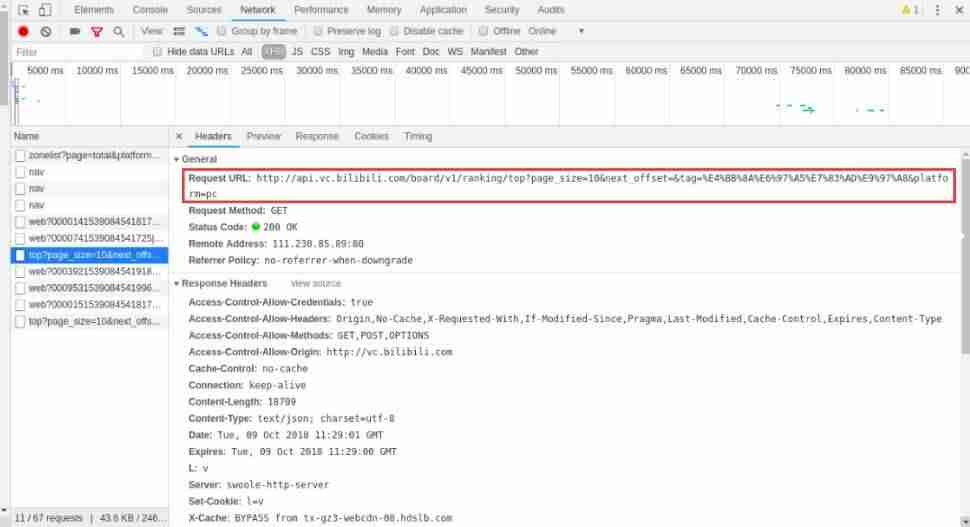Screen dimensions: 970x527
Task: Select highlighted top?page_size=10 request
Action: (89, 255)
